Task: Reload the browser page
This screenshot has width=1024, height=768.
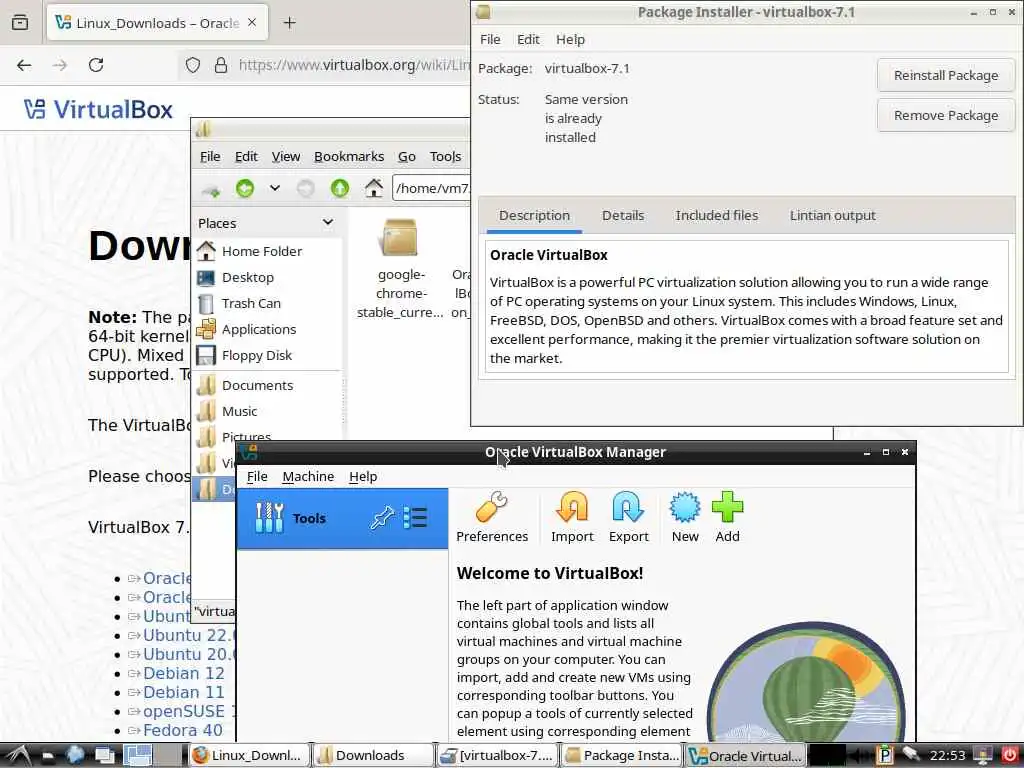Action: 96,65
